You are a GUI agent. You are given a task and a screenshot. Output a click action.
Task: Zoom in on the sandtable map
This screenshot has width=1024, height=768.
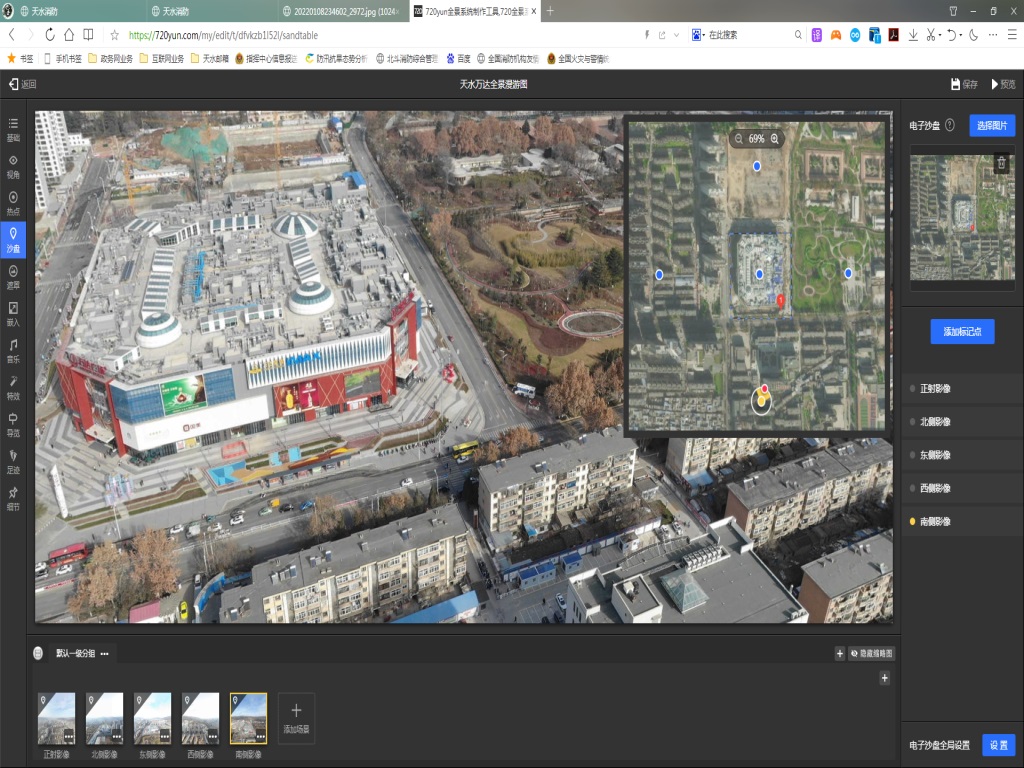pos(774,139)
